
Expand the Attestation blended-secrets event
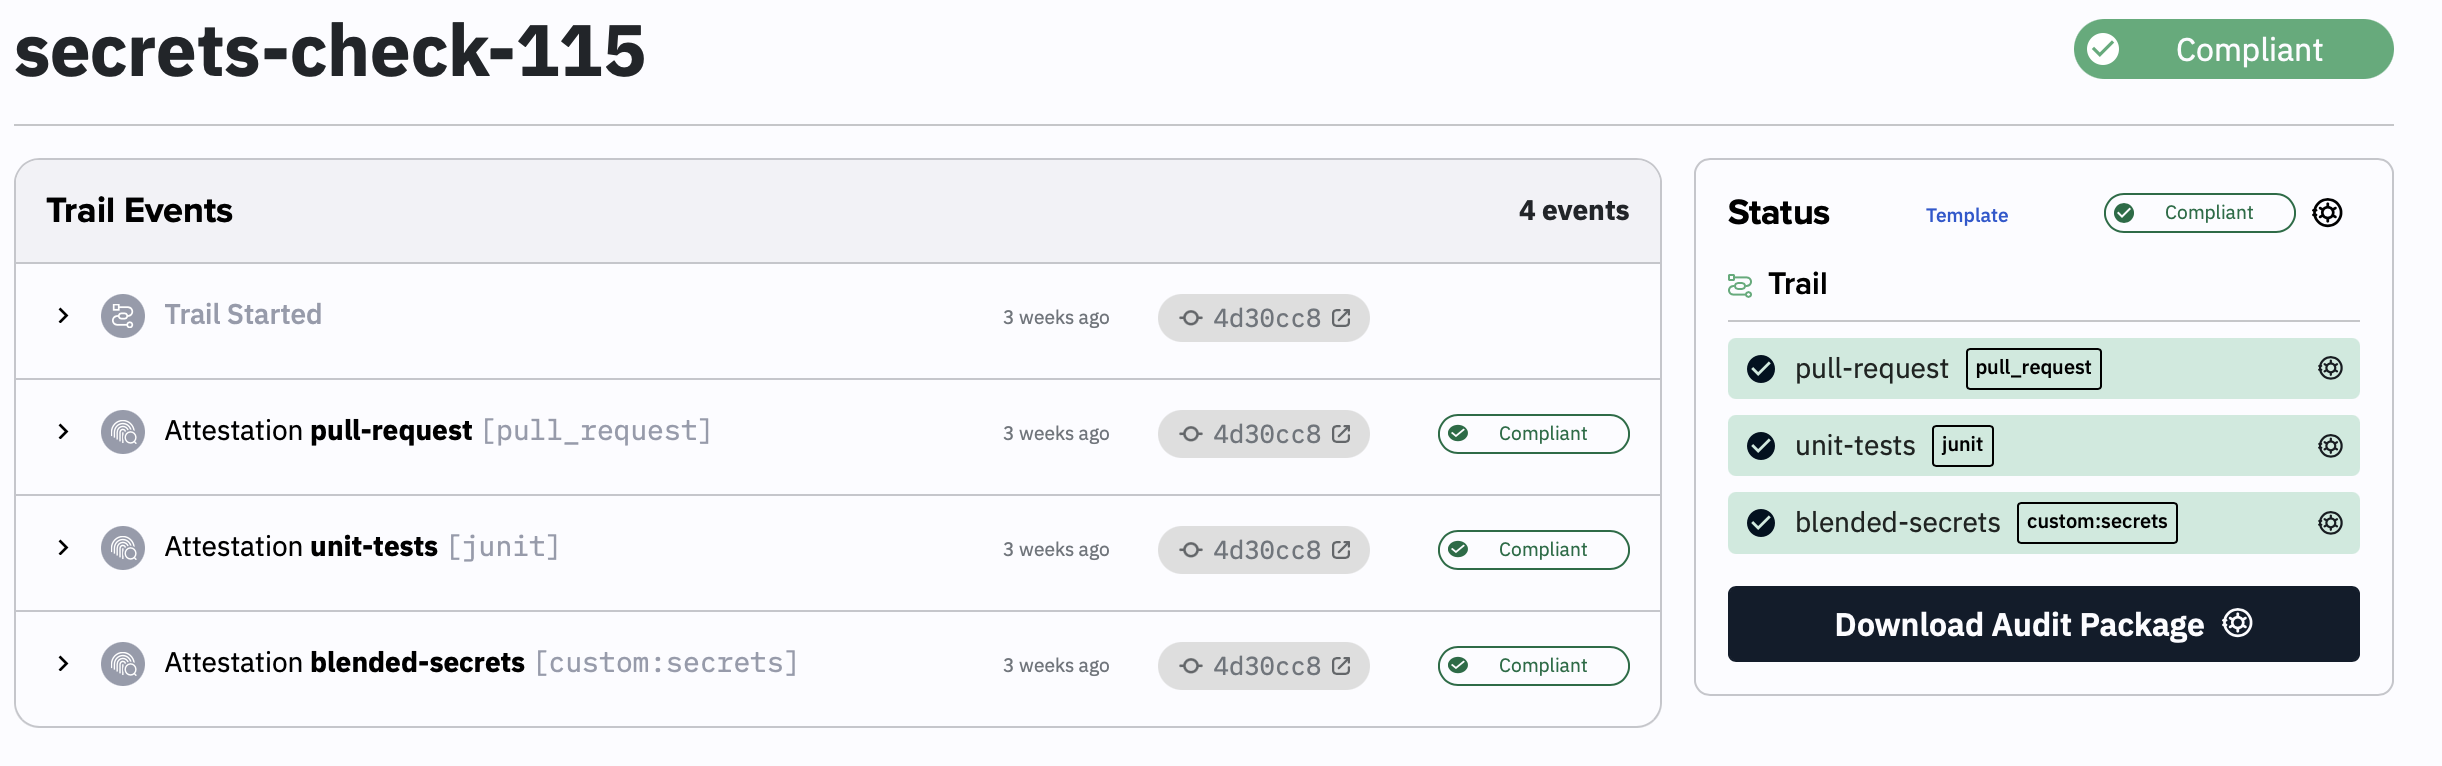tap(63, 664)
